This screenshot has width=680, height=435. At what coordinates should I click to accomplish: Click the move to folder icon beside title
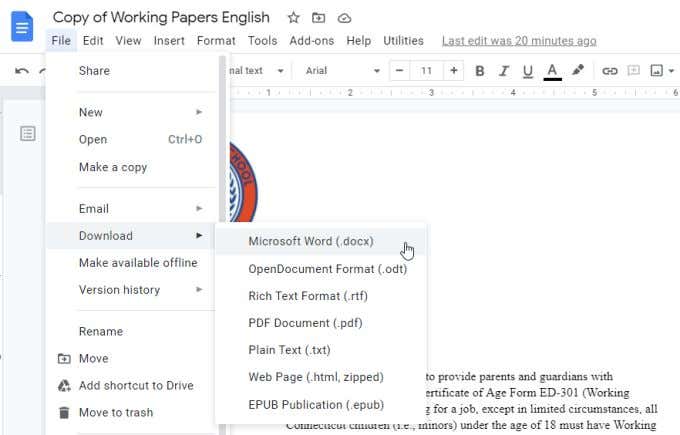pos(318,18)
